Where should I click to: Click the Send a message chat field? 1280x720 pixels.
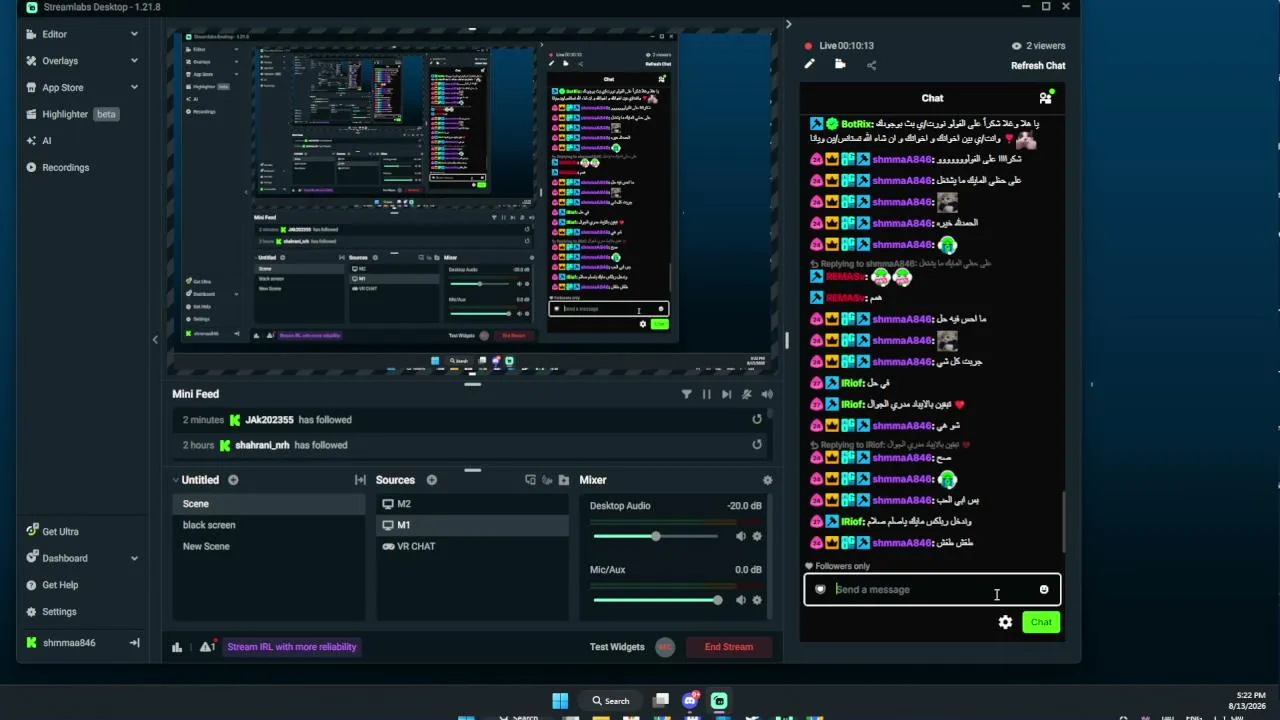click(932, 590)
